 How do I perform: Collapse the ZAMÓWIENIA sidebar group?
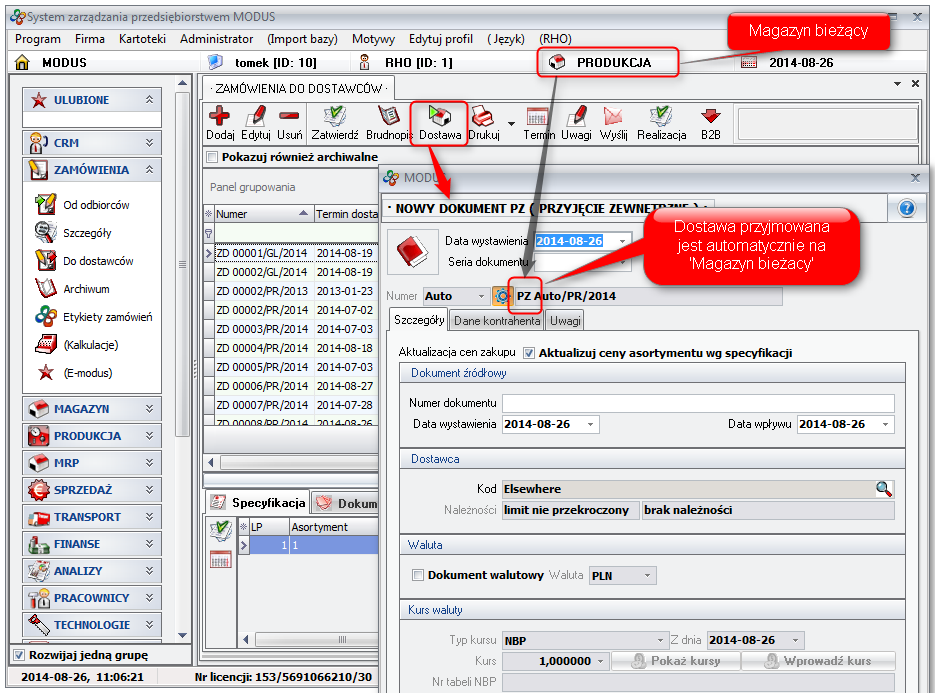[x=150, y=170]
